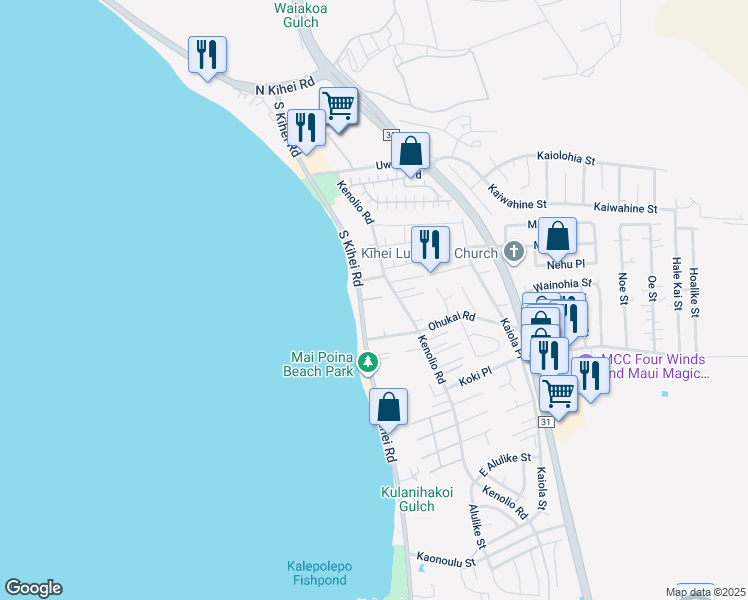Screen dimensions: 748x600
Task: Open the Mai Poina Beach Park tree icon
Action: click(x=367, y=362)
